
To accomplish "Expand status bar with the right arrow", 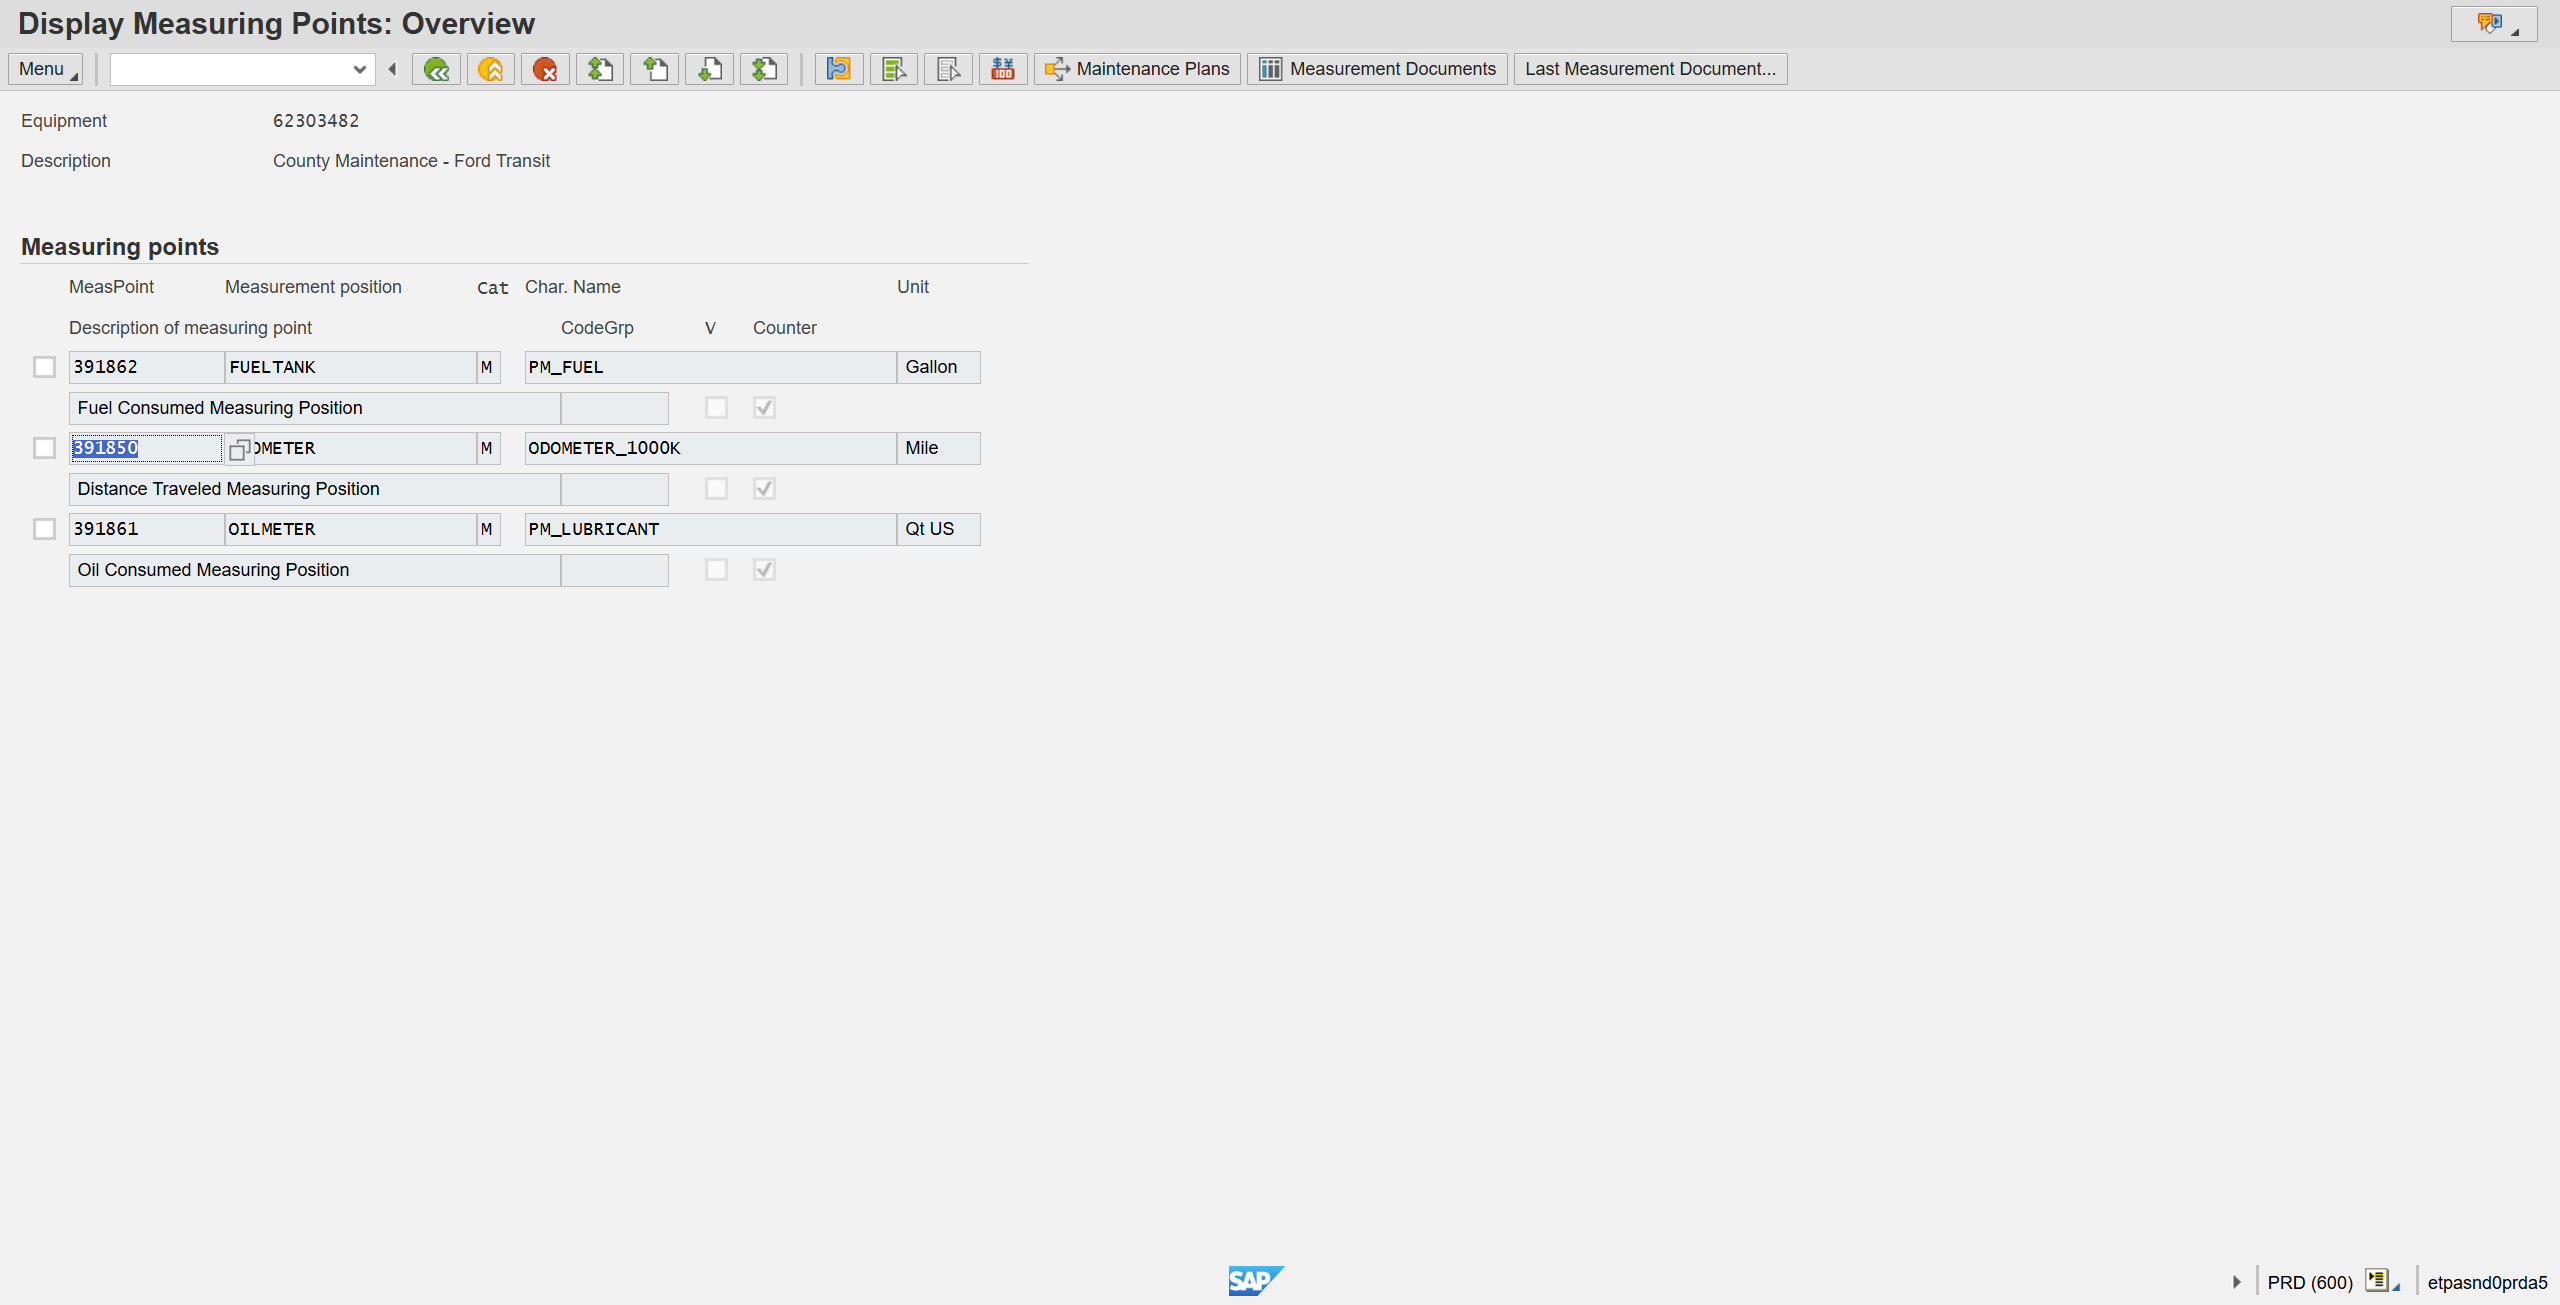I will point(2237,1282).
